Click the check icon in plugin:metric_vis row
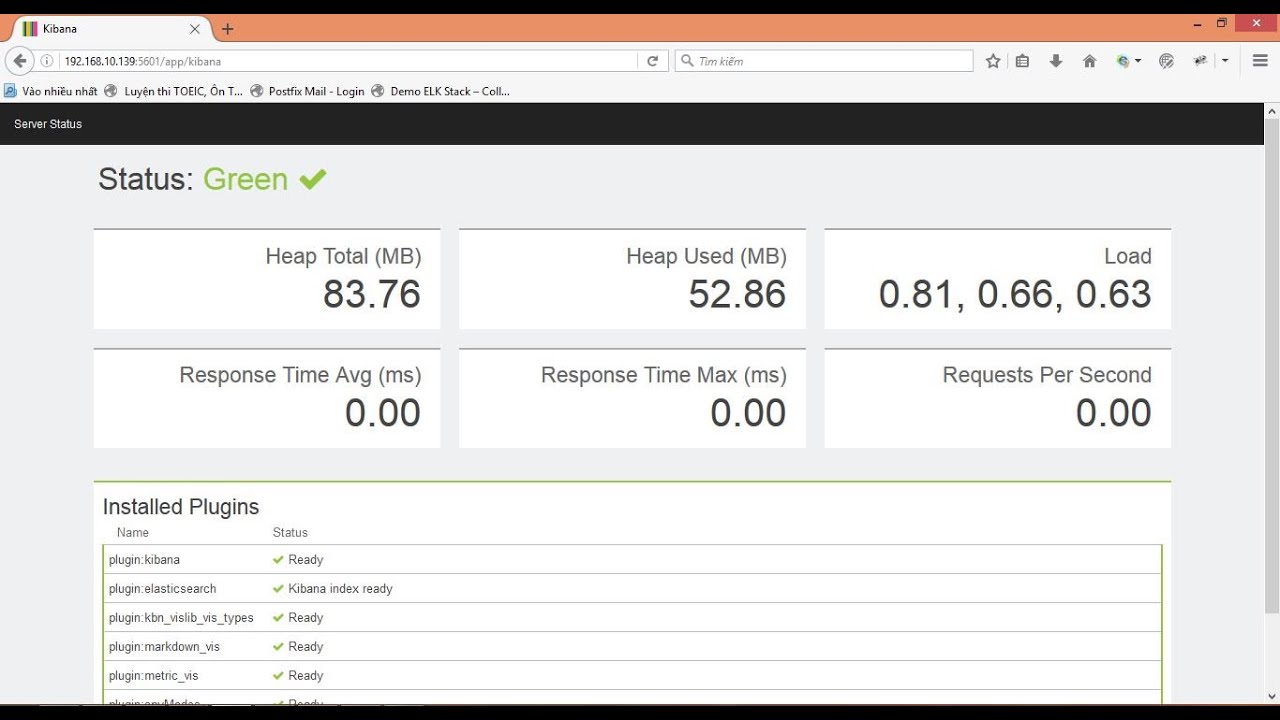Screen dimensions: 1280x720 click(278, 676)
